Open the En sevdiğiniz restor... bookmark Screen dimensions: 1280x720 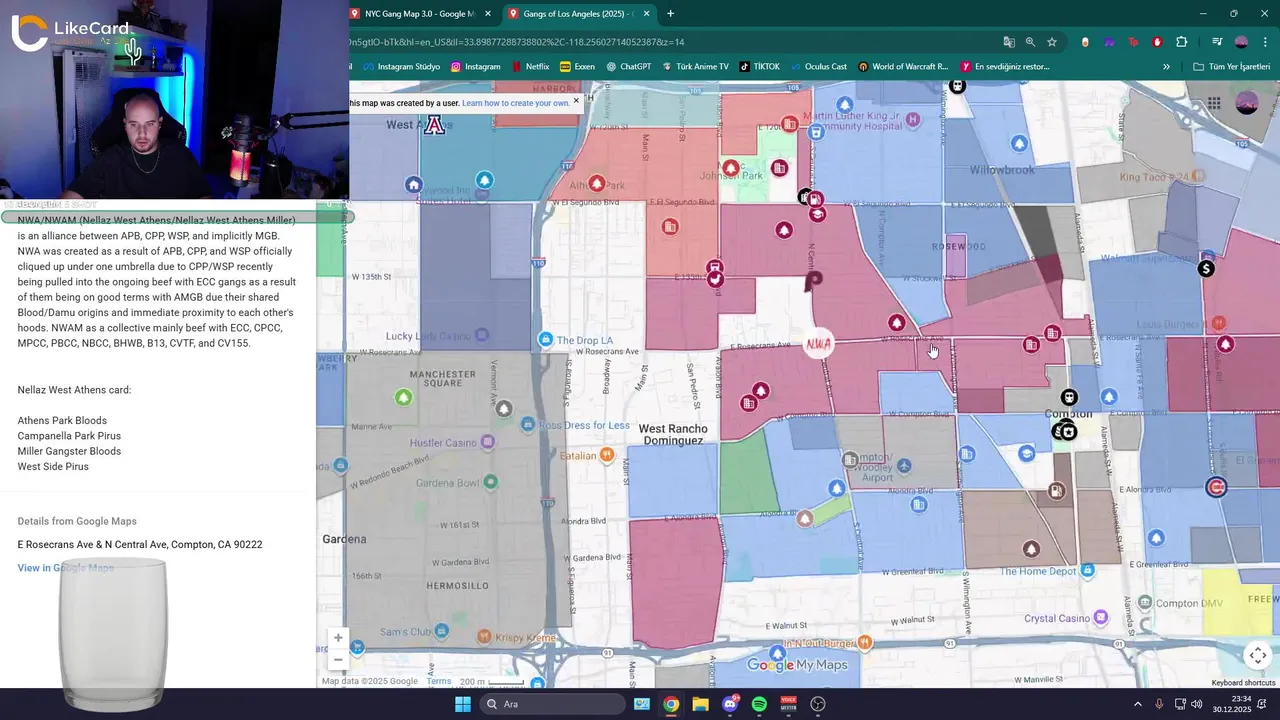1005,67
